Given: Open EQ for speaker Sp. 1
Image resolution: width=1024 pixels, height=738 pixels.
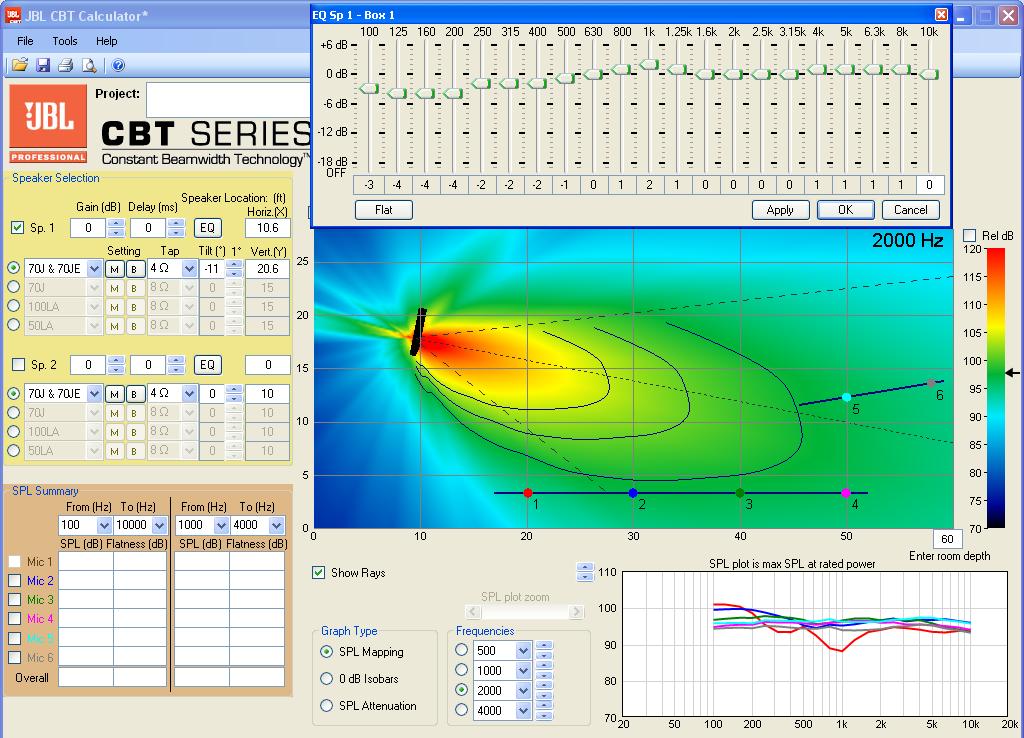Looking at the screenshot, I should pos(208,228).
